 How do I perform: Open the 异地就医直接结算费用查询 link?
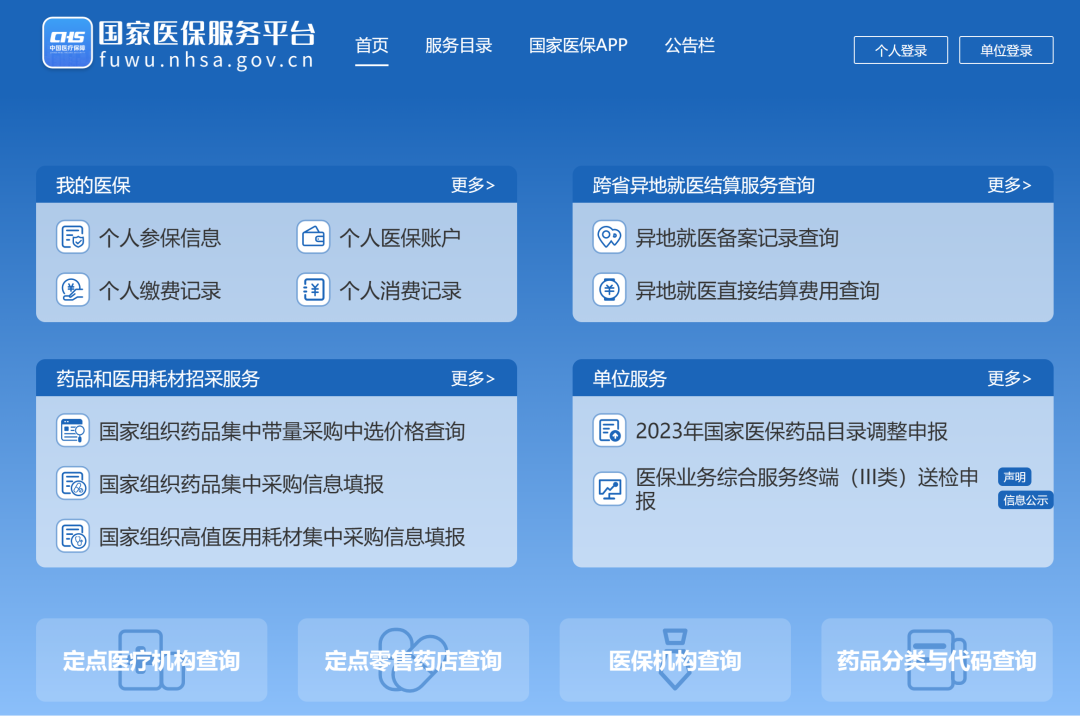point(757,291)
